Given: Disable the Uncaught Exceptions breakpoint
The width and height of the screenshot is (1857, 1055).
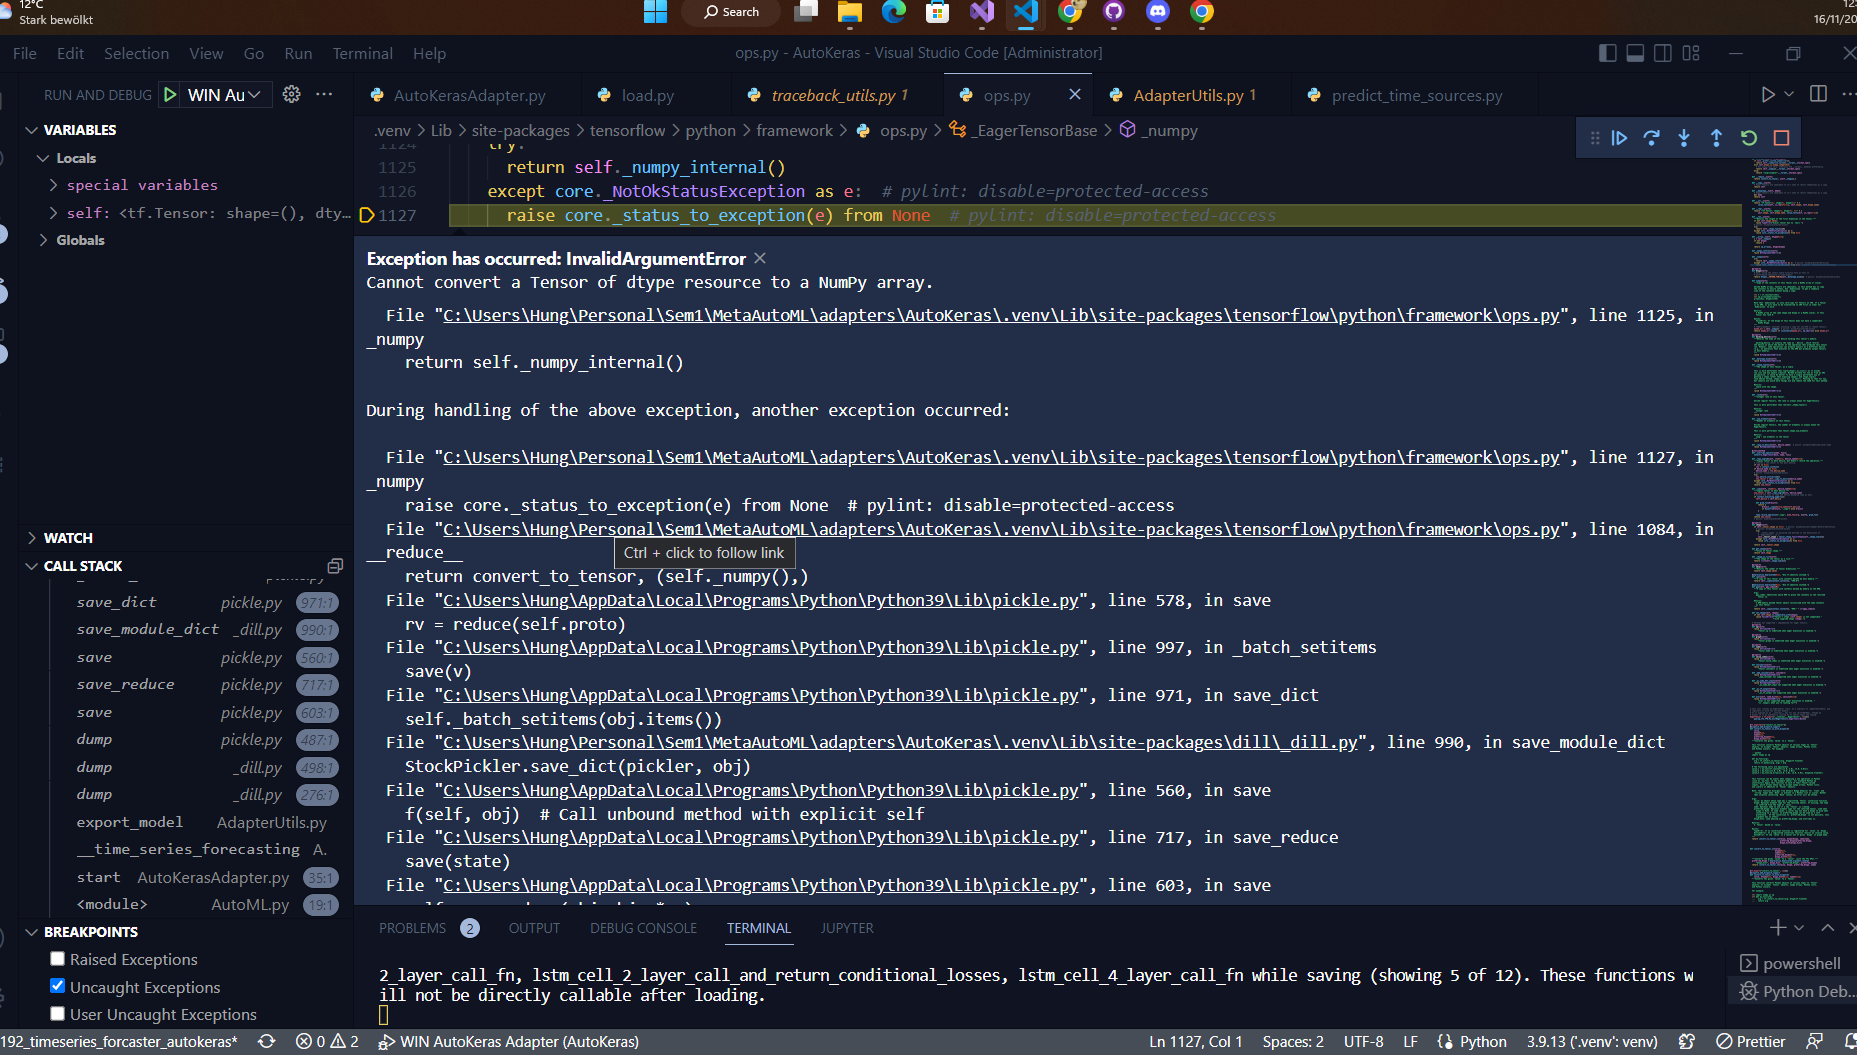Looking at the screenshot, I should 57,986.
